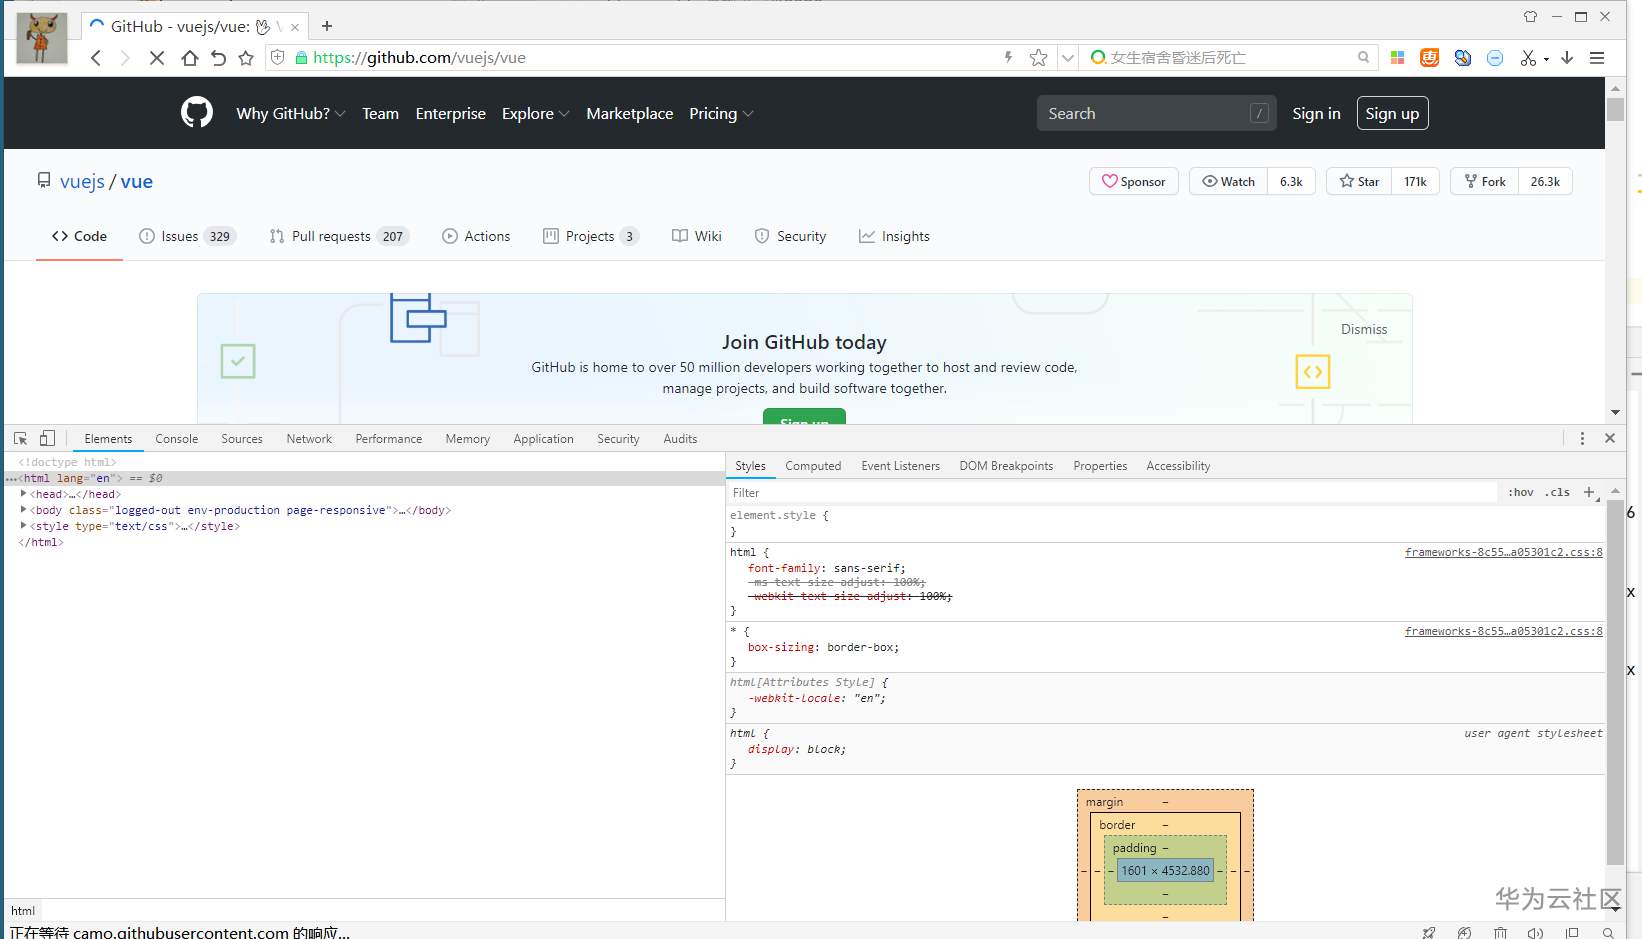Dismiss the Join GitHub today banner

coord(1364,329)
